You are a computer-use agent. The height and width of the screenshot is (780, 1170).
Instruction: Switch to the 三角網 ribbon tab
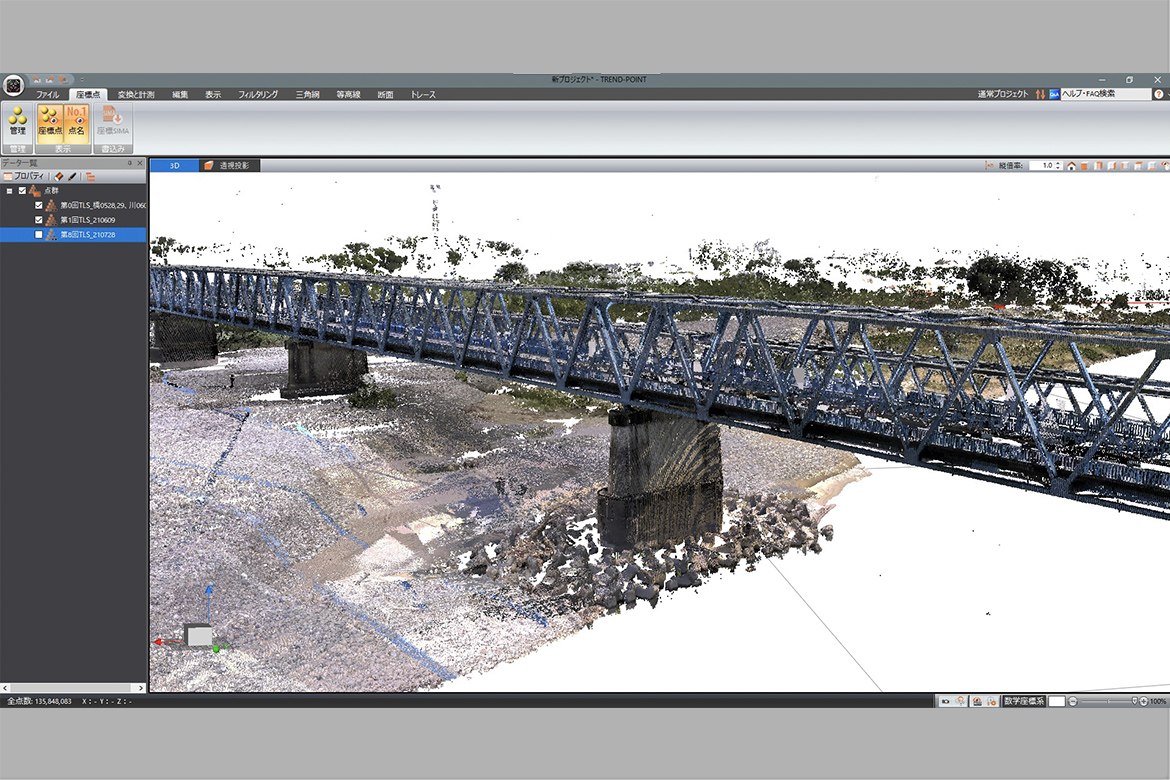(307, 94)
